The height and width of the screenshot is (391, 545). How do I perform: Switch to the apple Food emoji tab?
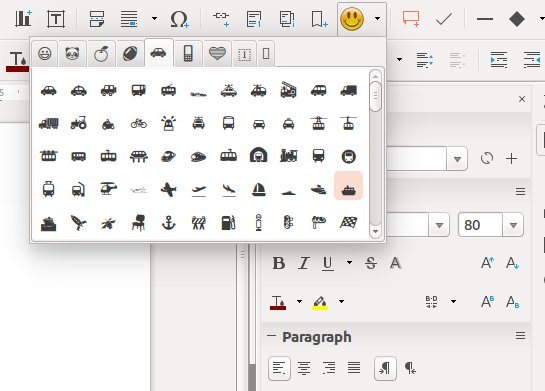(101, 54)
